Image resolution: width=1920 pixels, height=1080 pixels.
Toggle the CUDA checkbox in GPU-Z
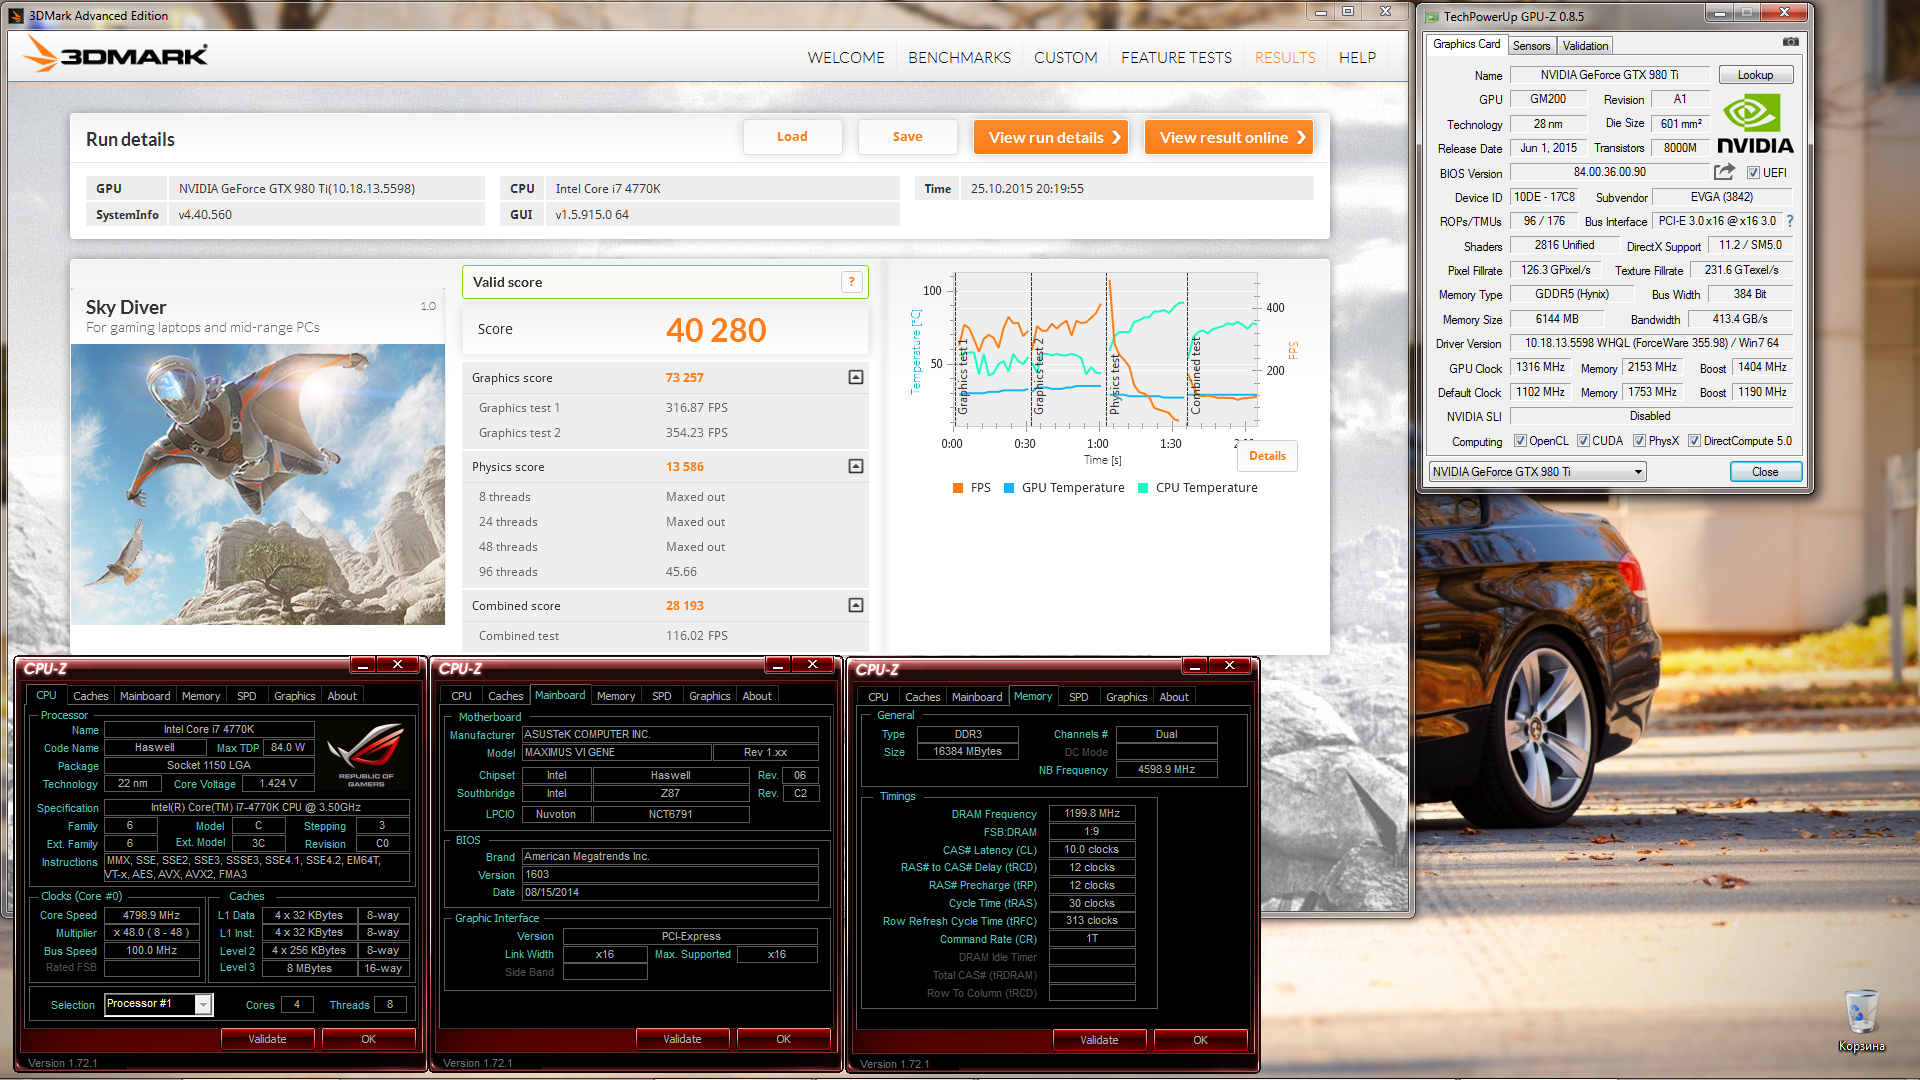pyautogui.click(x=1583, y=441)
